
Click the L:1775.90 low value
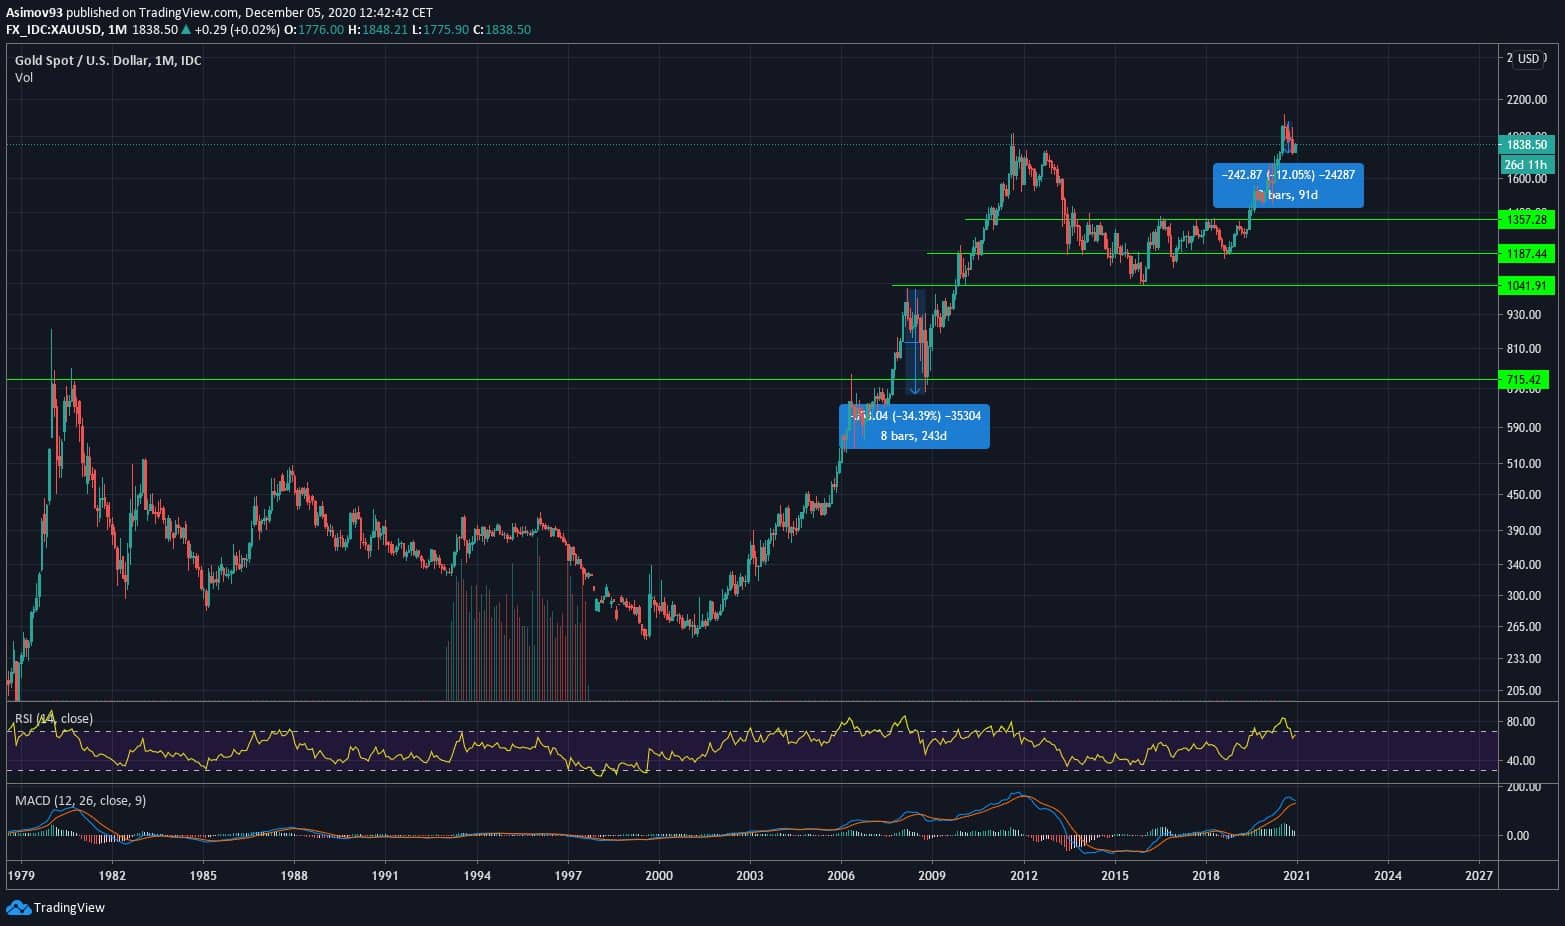(x=442, y=30)
